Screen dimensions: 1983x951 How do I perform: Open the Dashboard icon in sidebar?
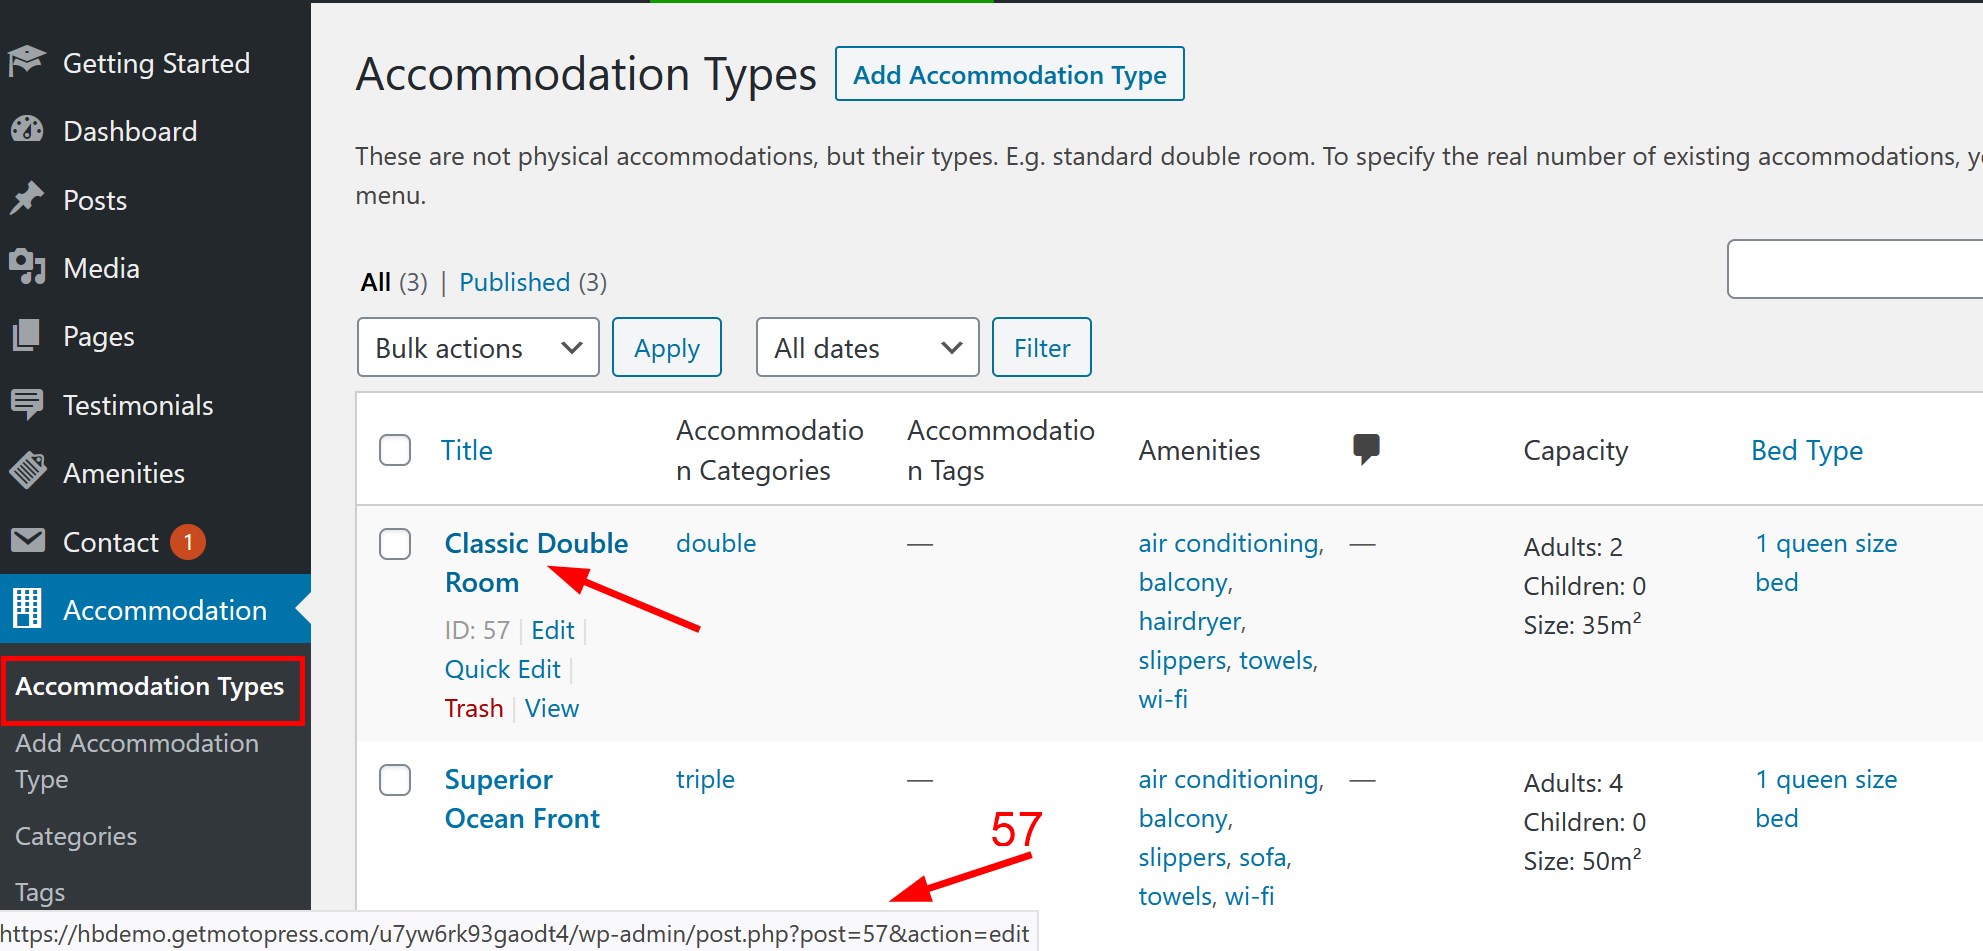(28, 130)
